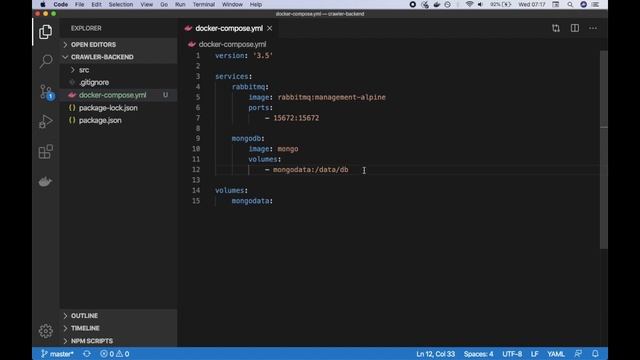
Task: Split the editor to the right
Action: pyautogui.click(x=574, y=28)
